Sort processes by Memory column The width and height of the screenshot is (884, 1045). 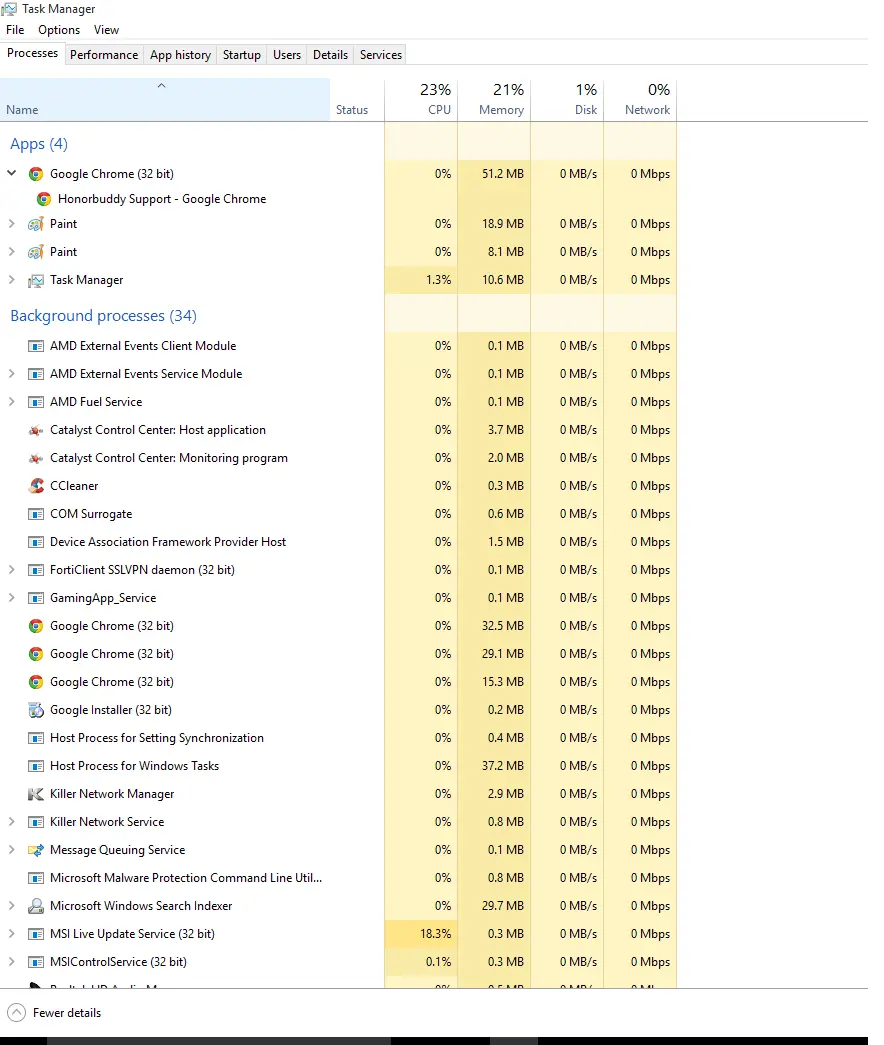pos(494,100)
